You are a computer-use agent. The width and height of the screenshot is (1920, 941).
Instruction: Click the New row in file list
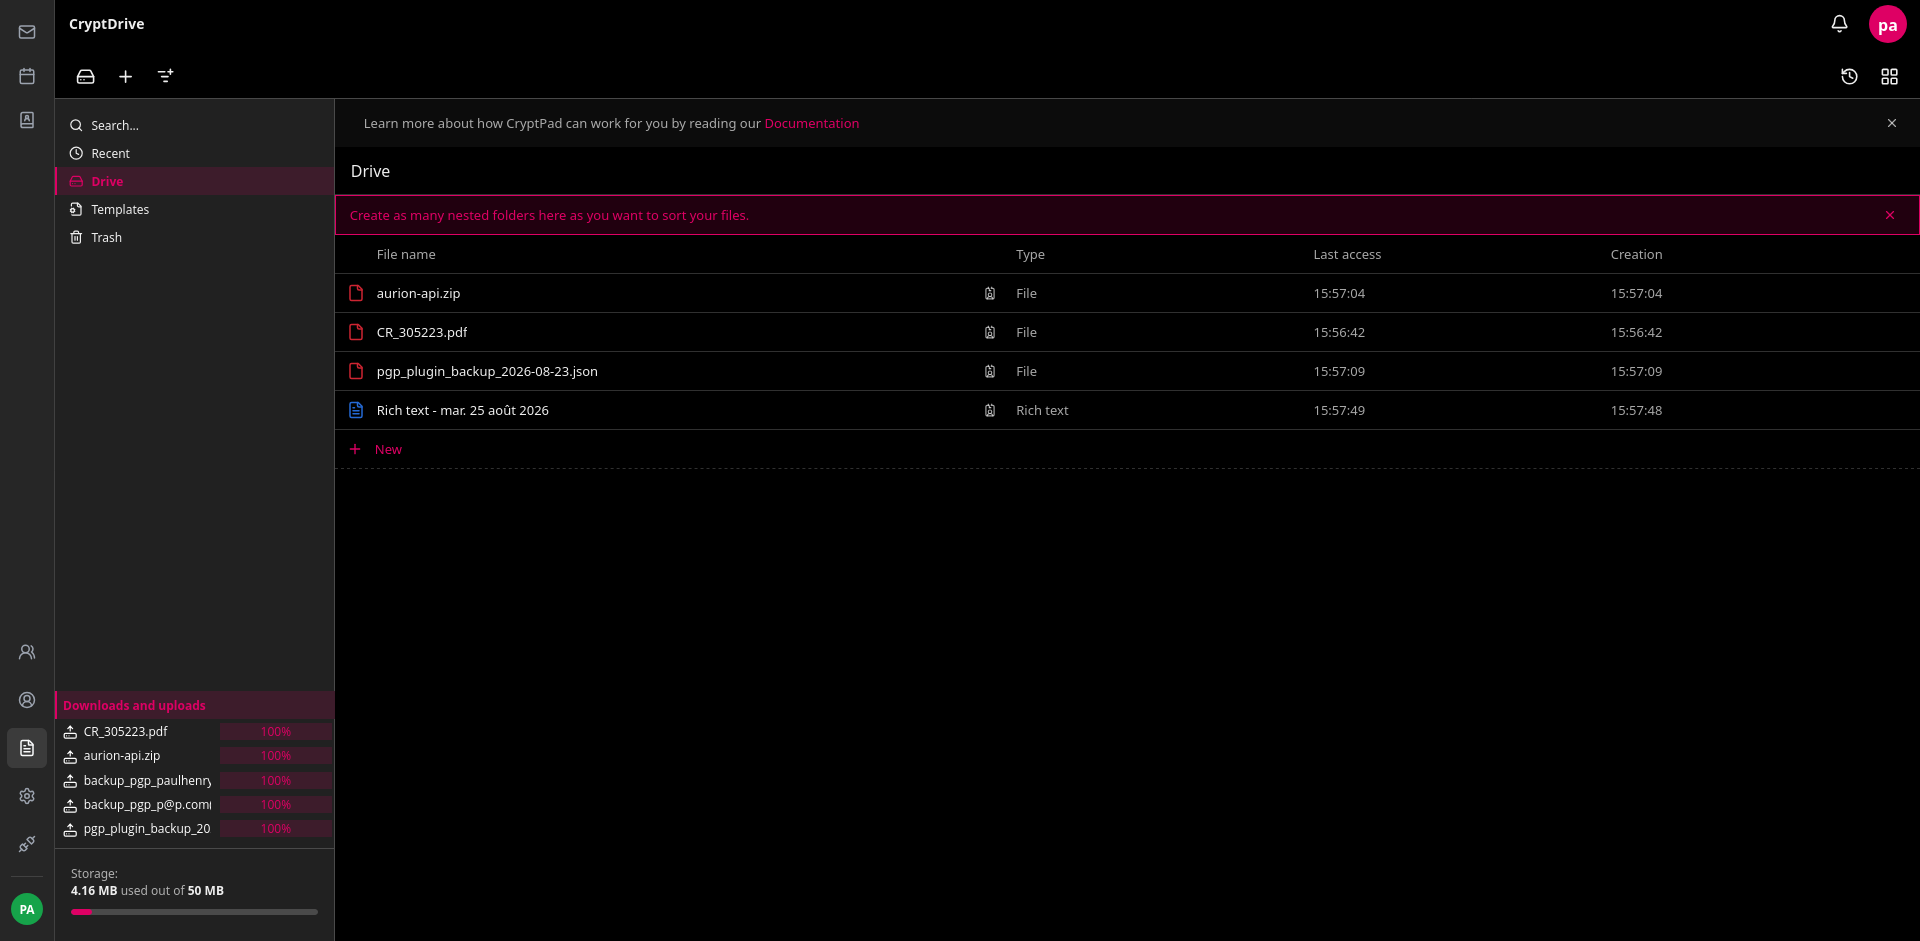click(1127, 449)
